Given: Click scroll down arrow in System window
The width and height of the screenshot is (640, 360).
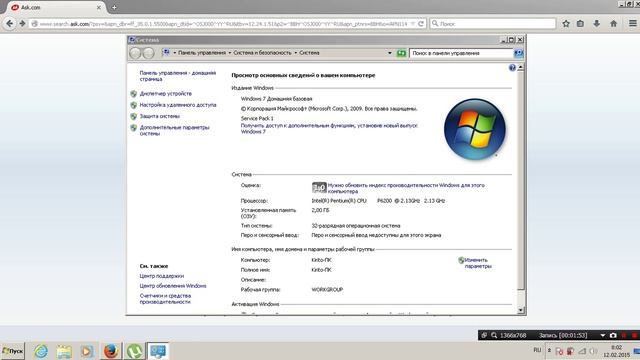Looking at the screenshot, I should (x=520, y=310).
